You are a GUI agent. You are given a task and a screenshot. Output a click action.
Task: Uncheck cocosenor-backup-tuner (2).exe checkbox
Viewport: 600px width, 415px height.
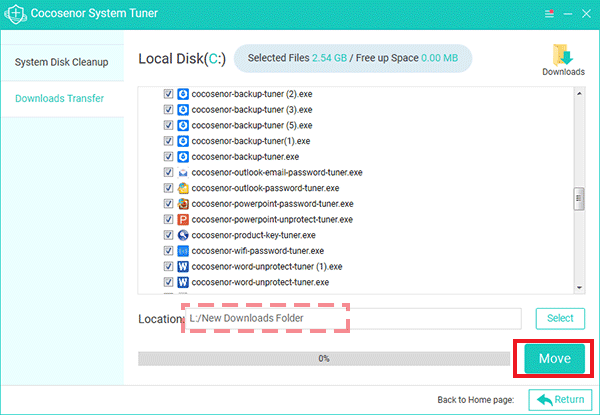pyautogui.click(x=168, y=94)
